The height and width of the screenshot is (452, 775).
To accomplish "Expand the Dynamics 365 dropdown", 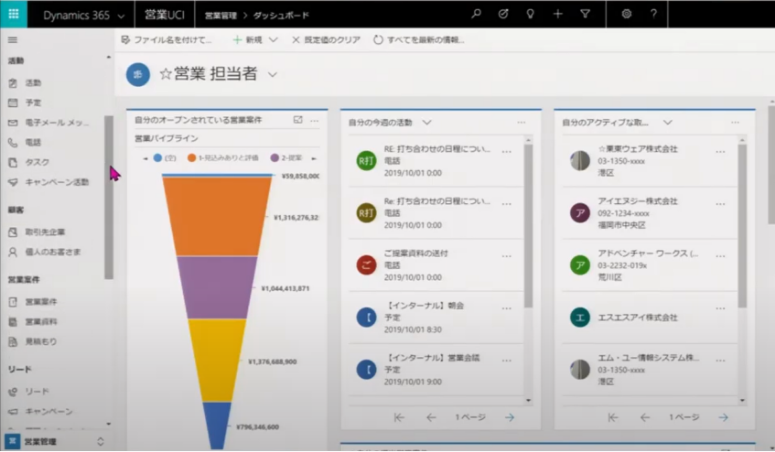I will 121,15.
